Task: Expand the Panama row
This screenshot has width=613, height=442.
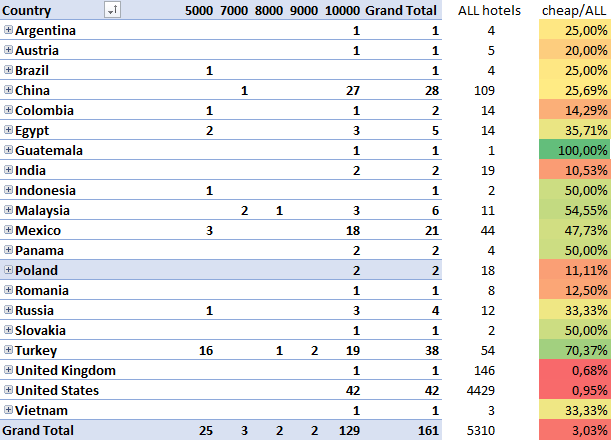Action: (8, 249)
